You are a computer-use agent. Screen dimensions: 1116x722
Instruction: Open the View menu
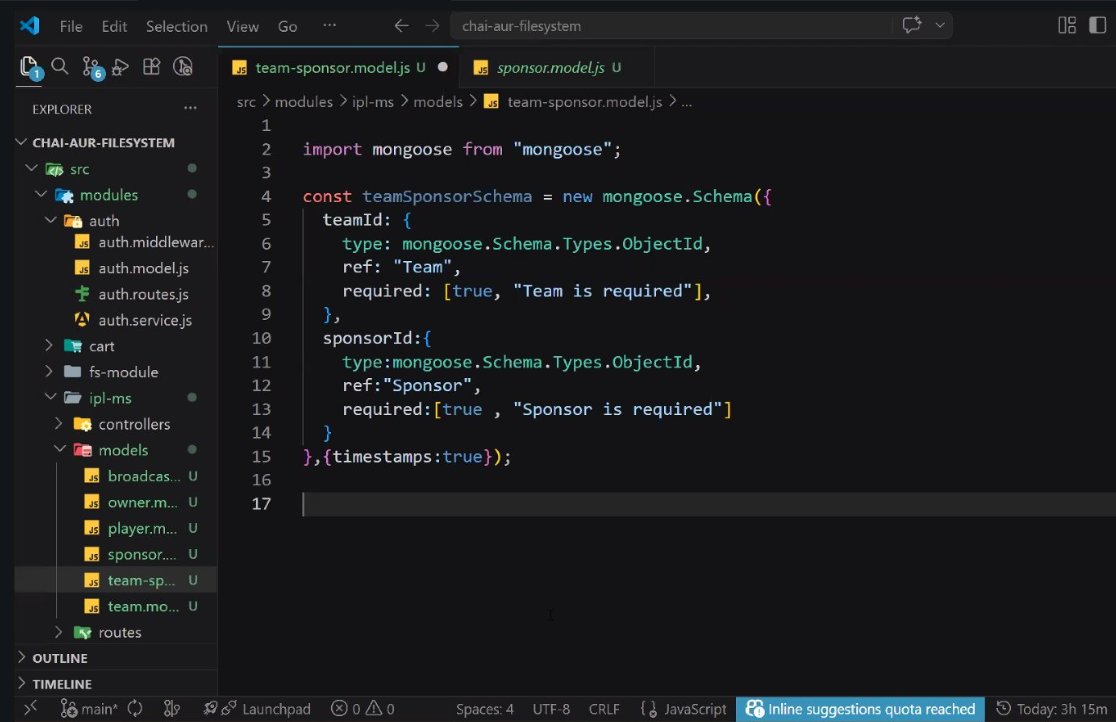point(243,26)
